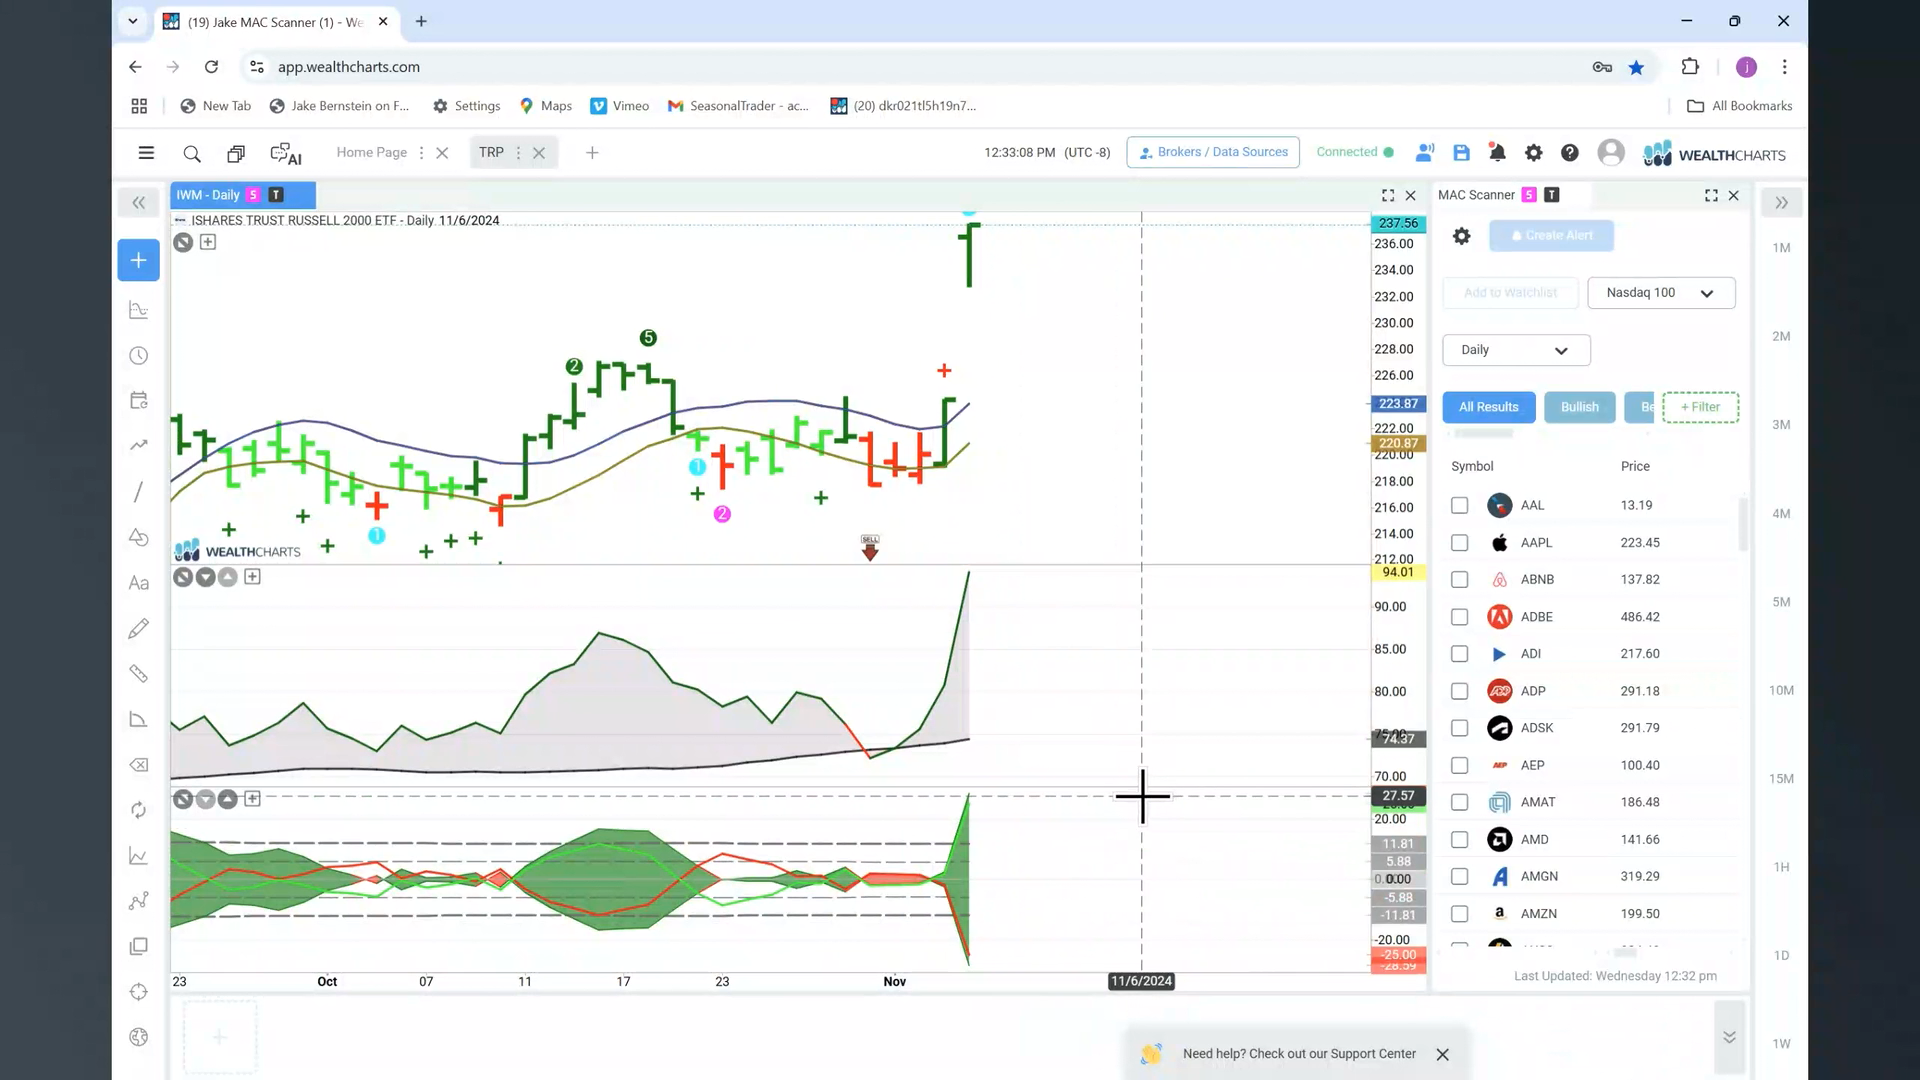1920x1080 pixels.
Task: Open Brokers / Data Sources
Action: (x=1212, y=152)
